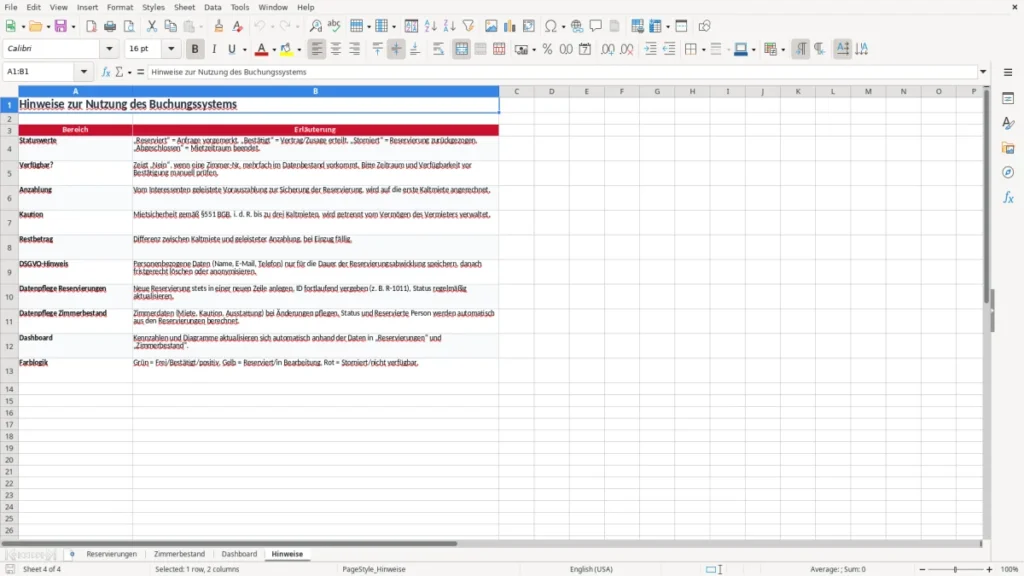The width and height of the screenshot is (1024, 576).
Task: Click the formula input line
Action: pos(562,72)
